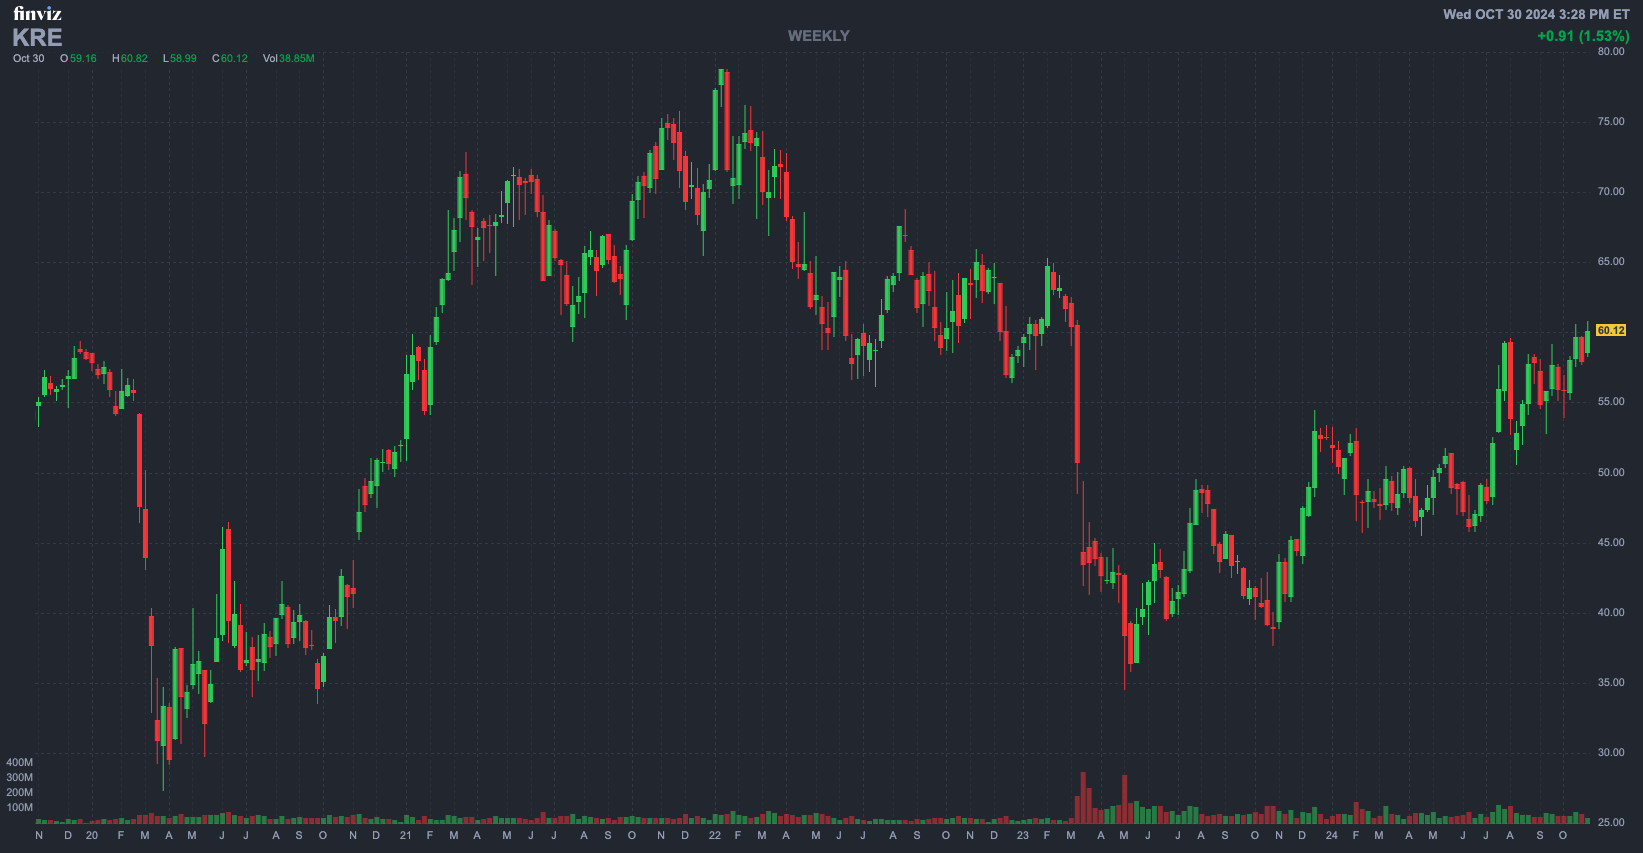The image size is (1643, 853).
Task: Select the year 22 marker on time axis
Action: 714,835
